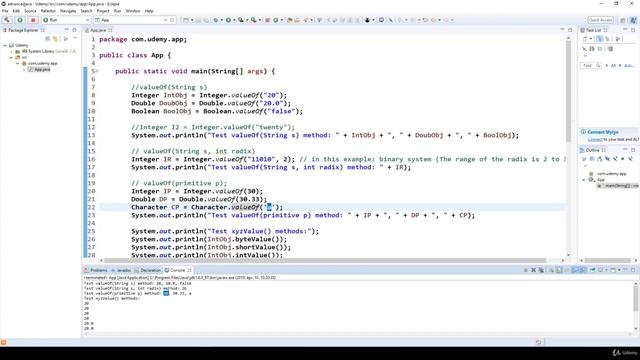Open the App launch configuration dropdown
Viewport: 640px width, 360px height.
pyautogui.click(x=165, y=20)
